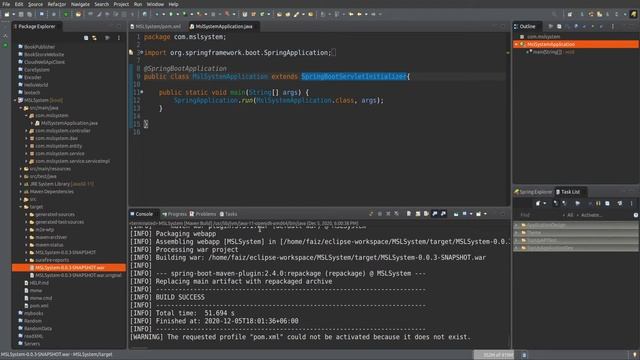Click the BUILD SUCCESS line in console
Screen dimensions: 640x360
click(180, 297)
